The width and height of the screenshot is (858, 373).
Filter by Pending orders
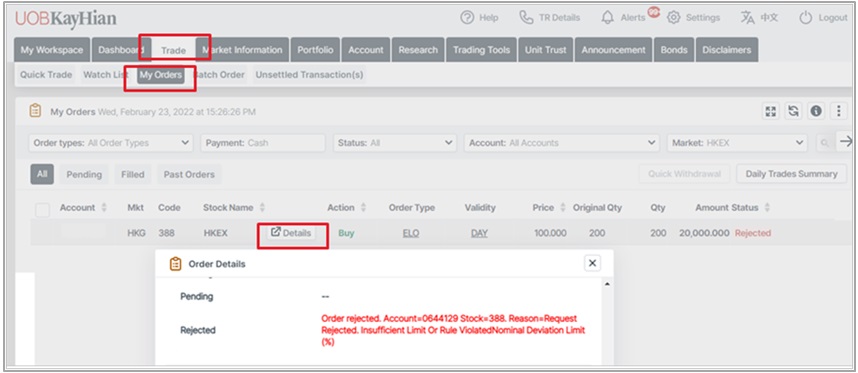pyautogui.click(x=84, y=174)
